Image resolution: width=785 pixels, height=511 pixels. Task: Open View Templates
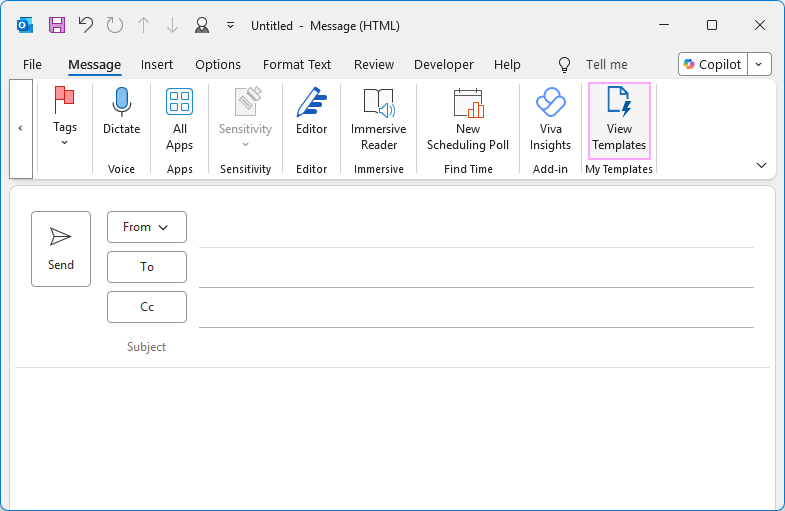[619, 121]
